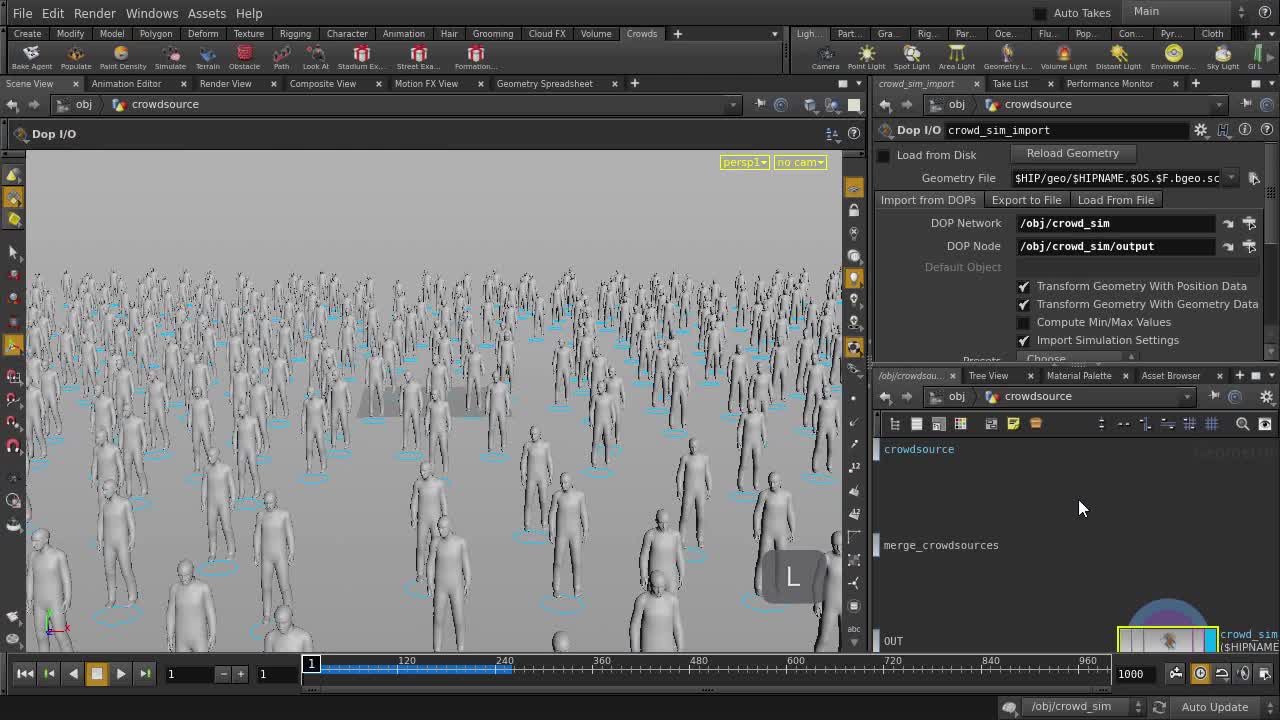The image size is (1280, 720).
Task: Click the network editor search magnifier icon
Action: [1242, 423]
